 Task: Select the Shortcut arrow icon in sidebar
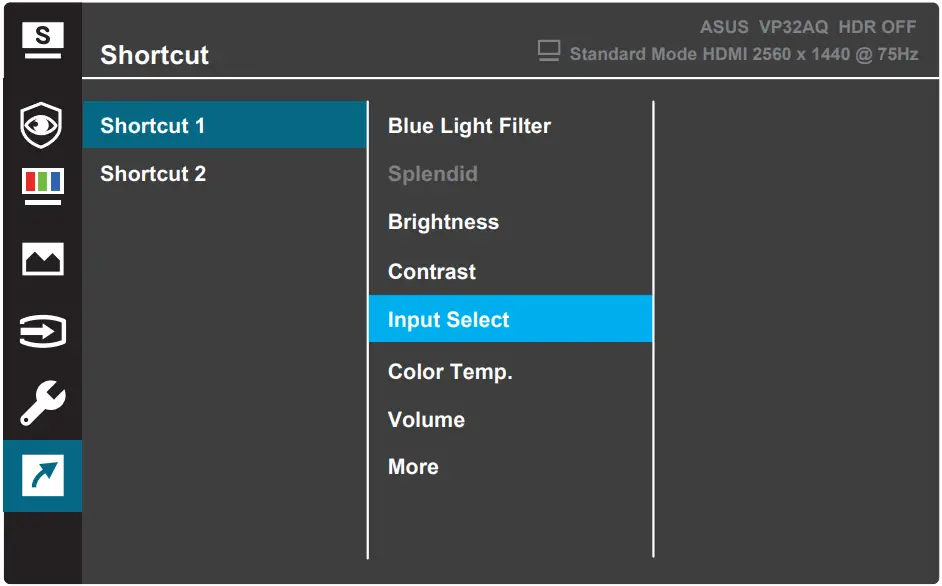(41, 477)
